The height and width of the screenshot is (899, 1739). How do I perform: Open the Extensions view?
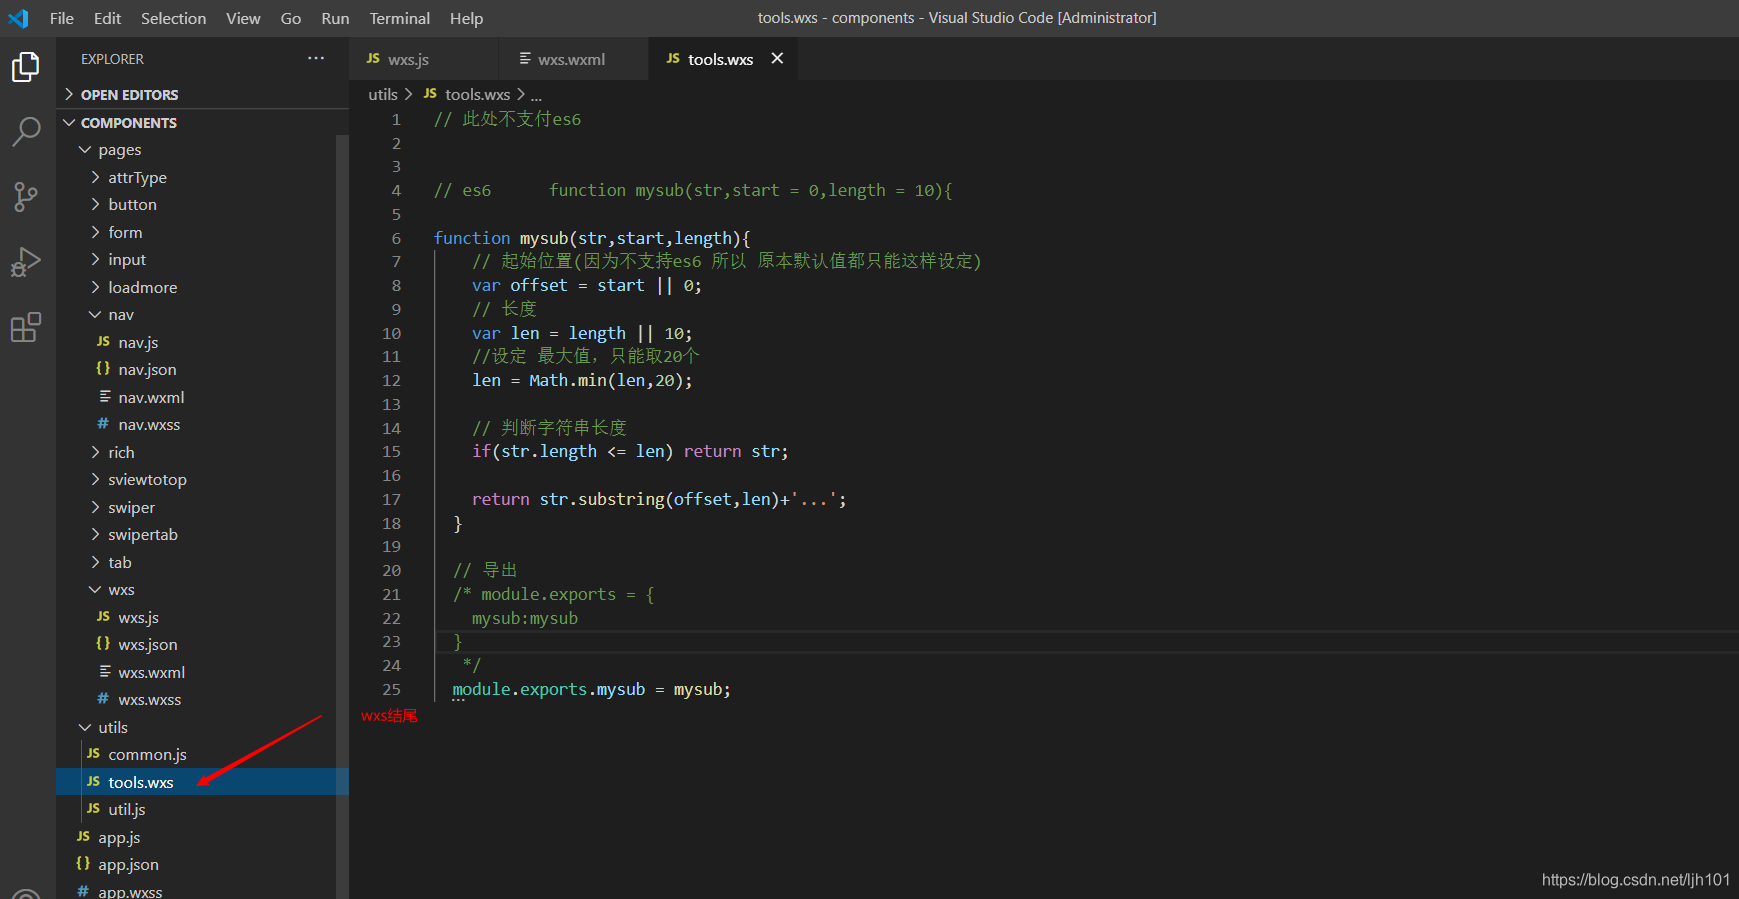tap(26, 327)
